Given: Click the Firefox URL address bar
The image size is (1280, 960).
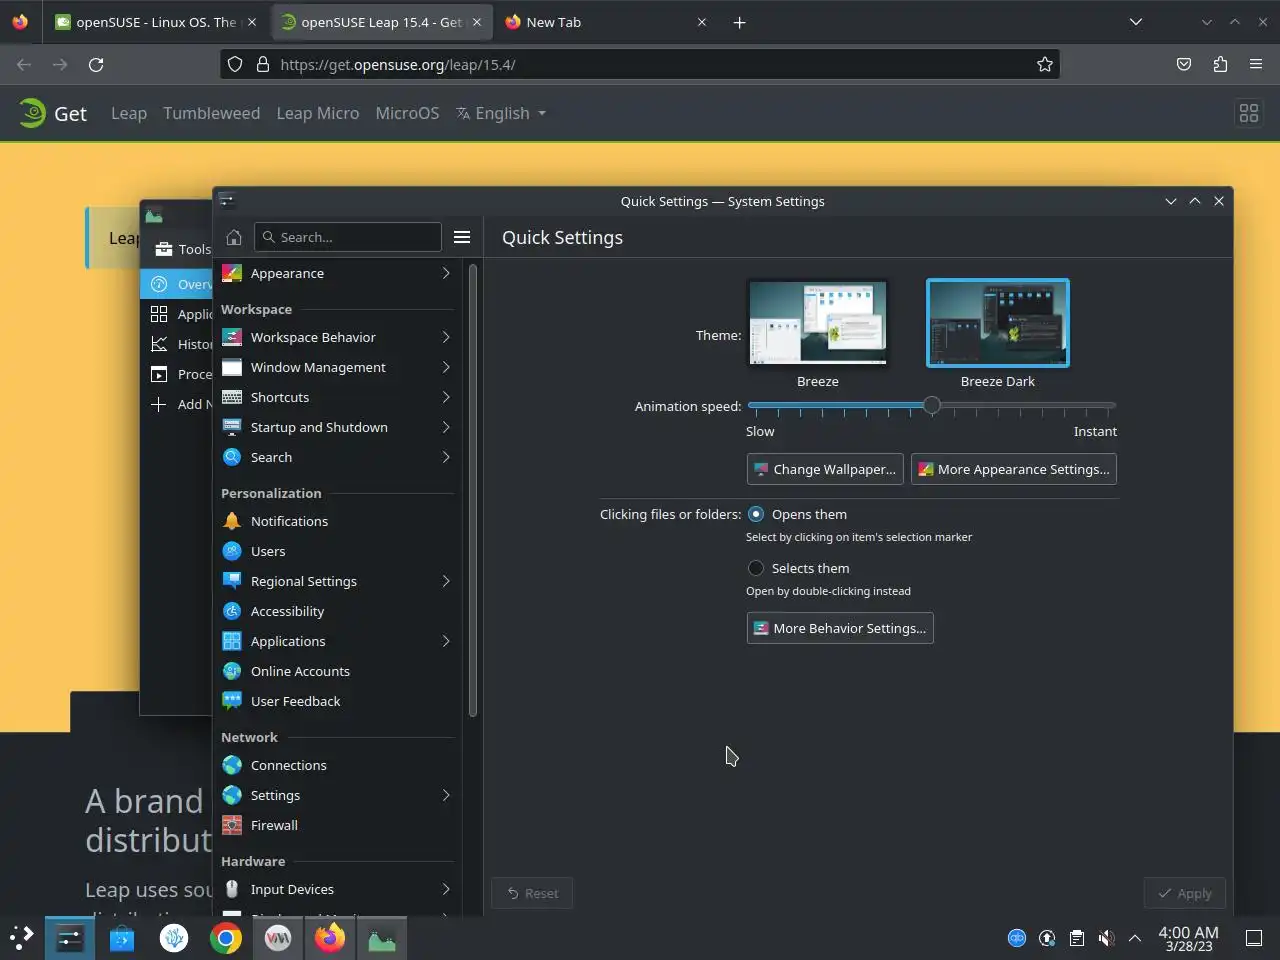Looking at the screenshot, I should (x=640, y=64).
